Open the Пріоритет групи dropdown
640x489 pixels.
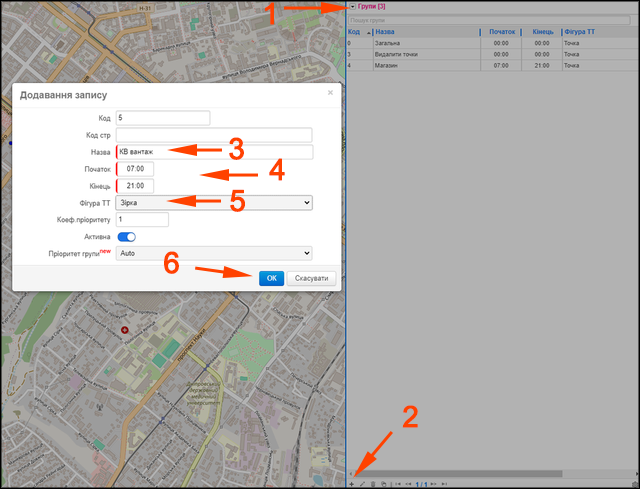click(x=214, y=253)
